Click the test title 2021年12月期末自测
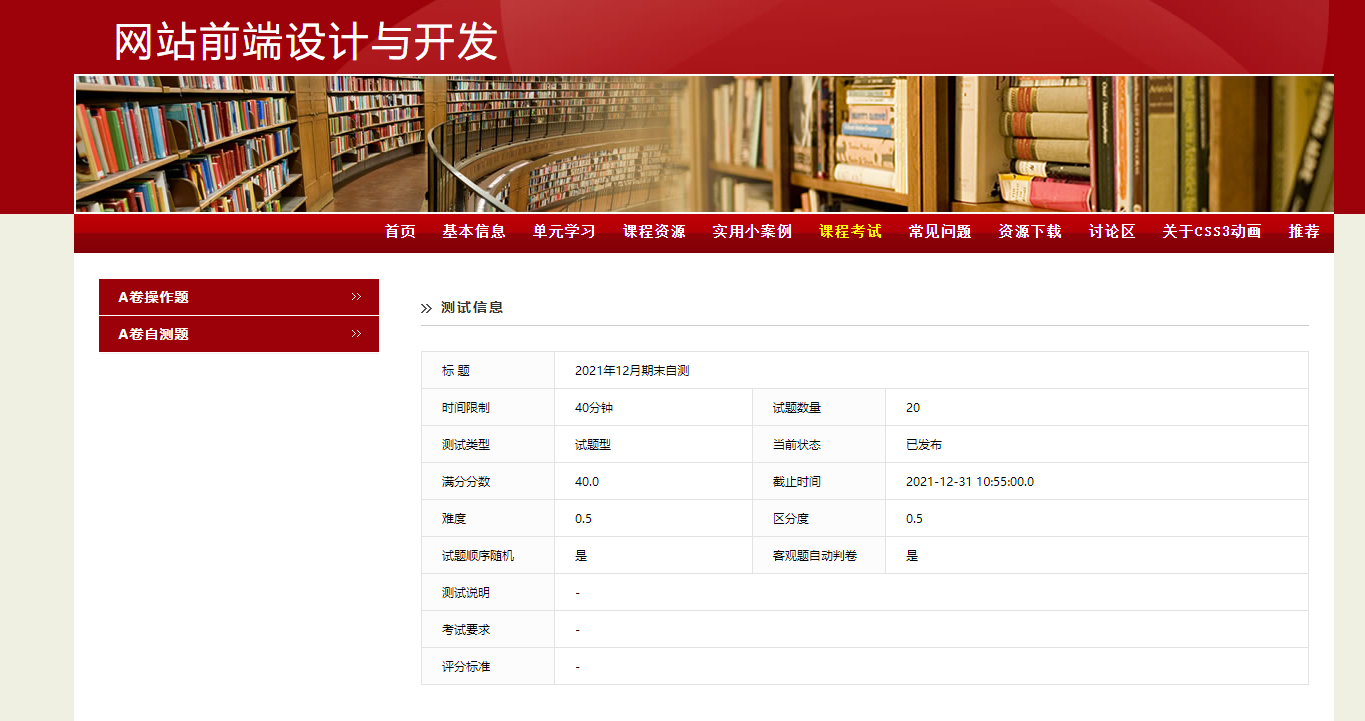The height and width of the screenshot is (721, 1365). pyautogui.click(x=632, y=371)
